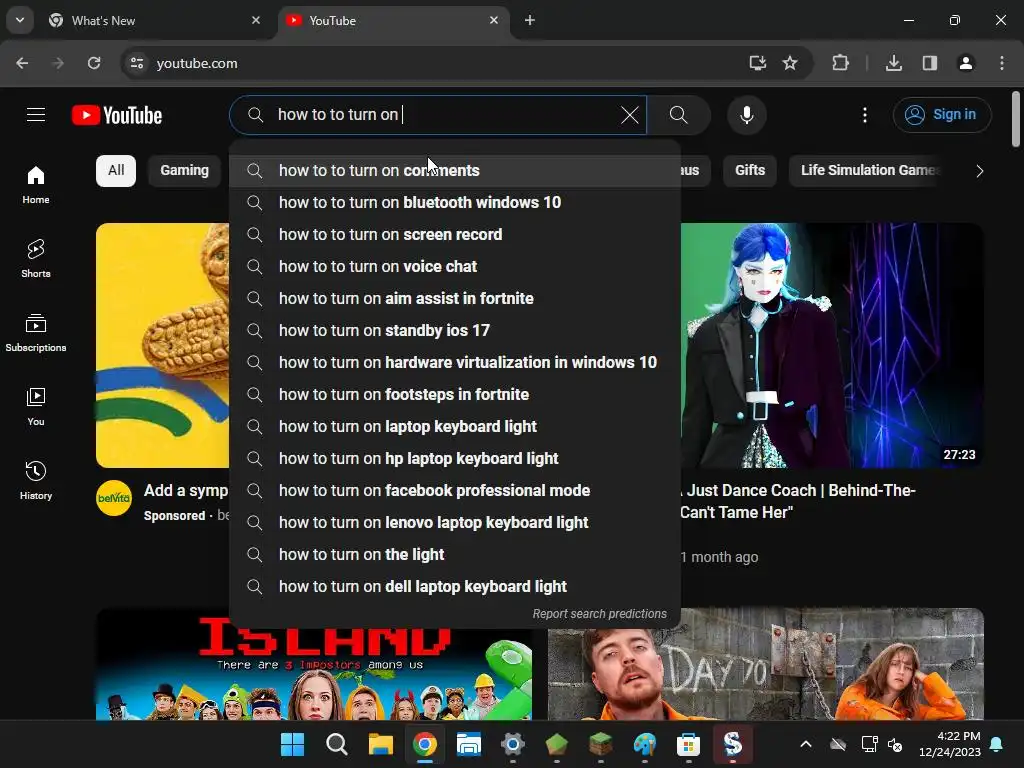The height and width of the screenshot is (768, 1024).
Task: View site information icon in address bar
Action: pyautogui.click(x=136, y=63)
